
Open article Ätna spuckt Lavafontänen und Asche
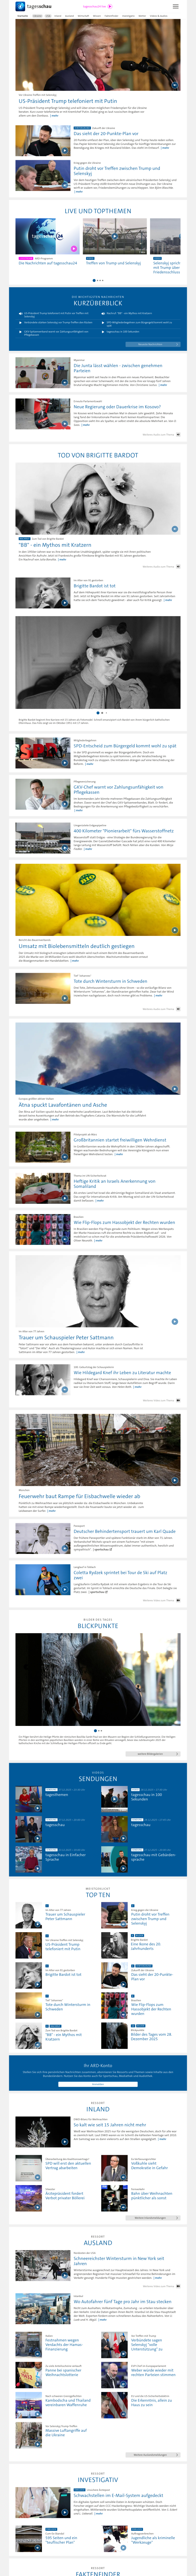pyautogui.click(x=62, y=1104)
